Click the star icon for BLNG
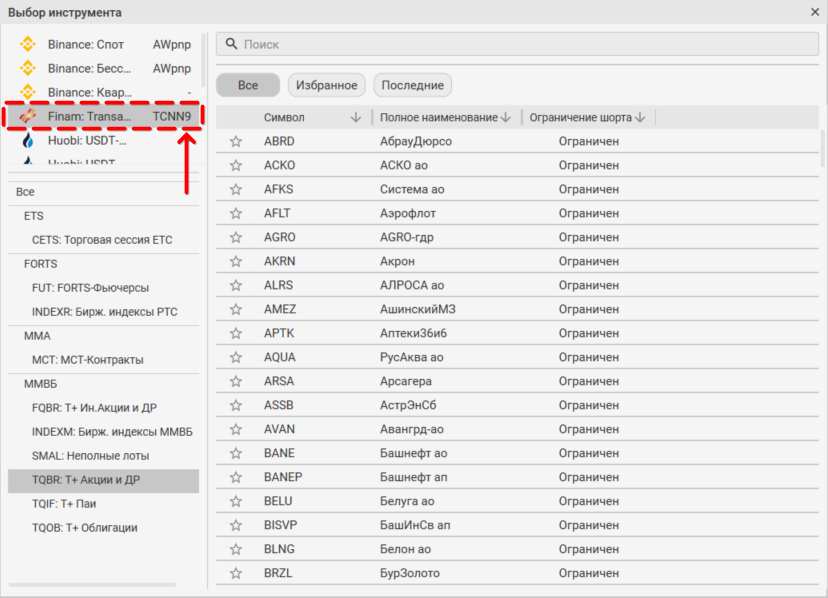Viewport: 828px width, 598px height. tap(236, 549)
